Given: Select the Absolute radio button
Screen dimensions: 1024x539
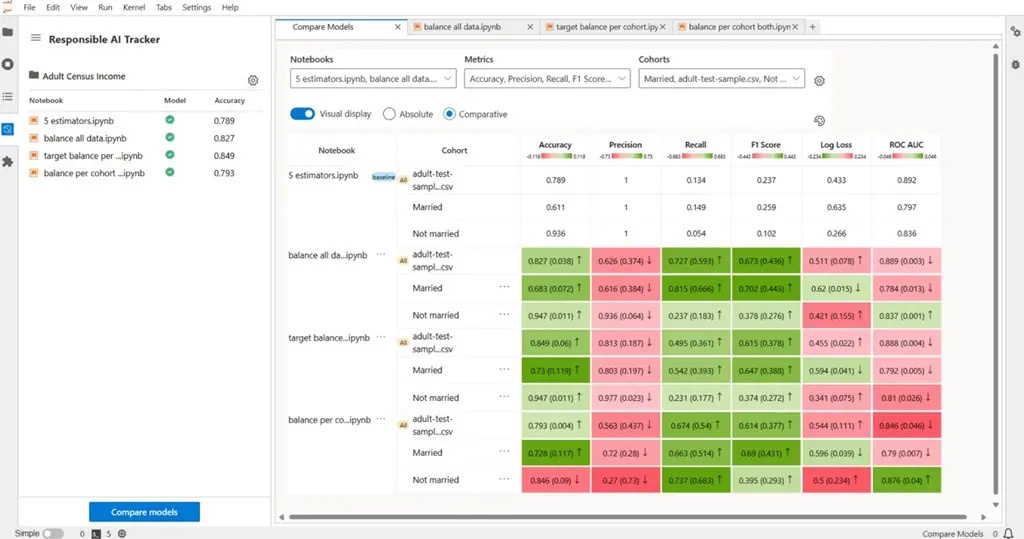Looking at the screenshot, I should tap(390, 114).
